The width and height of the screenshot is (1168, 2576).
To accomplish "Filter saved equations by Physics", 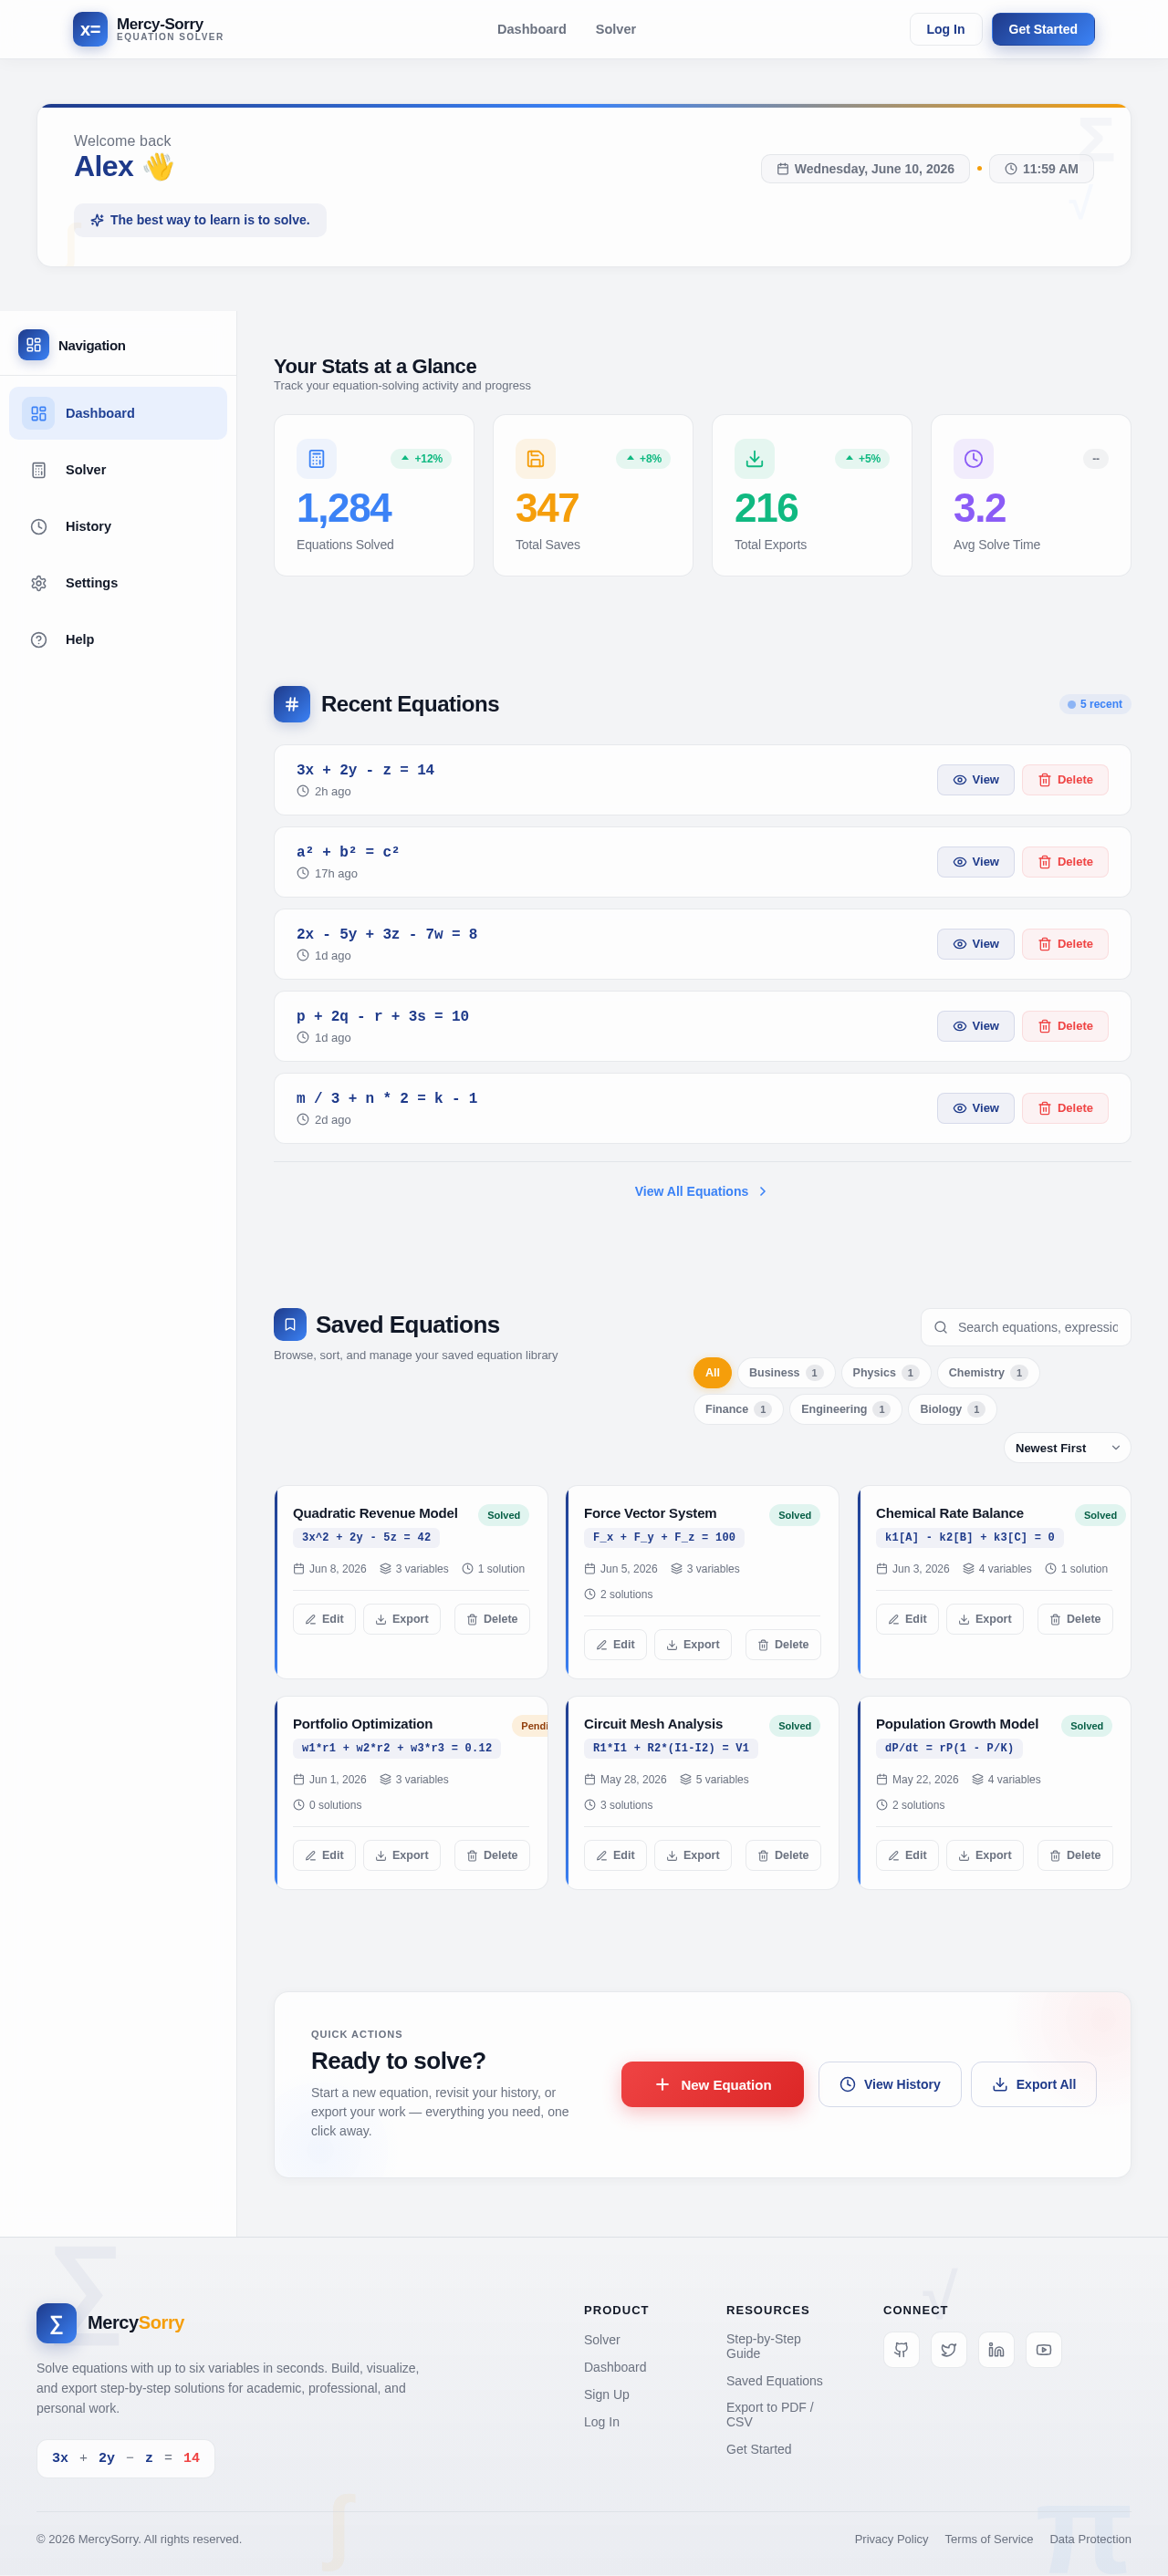I will click(885, 1373).
